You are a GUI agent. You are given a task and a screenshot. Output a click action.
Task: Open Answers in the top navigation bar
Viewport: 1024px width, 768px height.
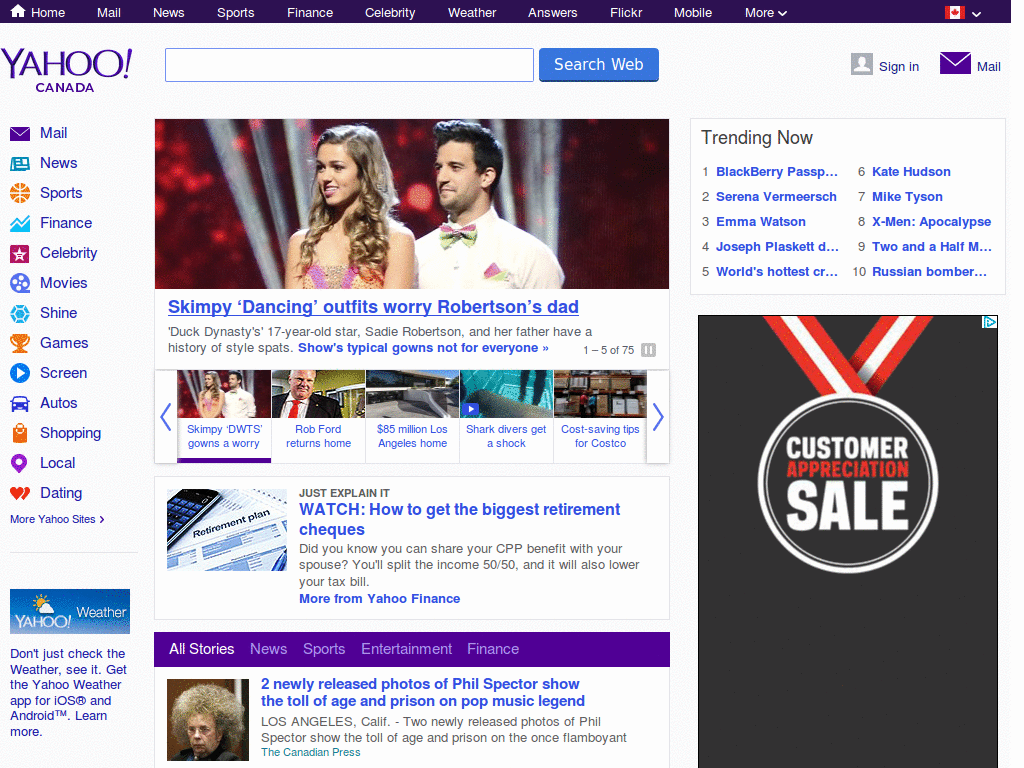click(552, 12)
